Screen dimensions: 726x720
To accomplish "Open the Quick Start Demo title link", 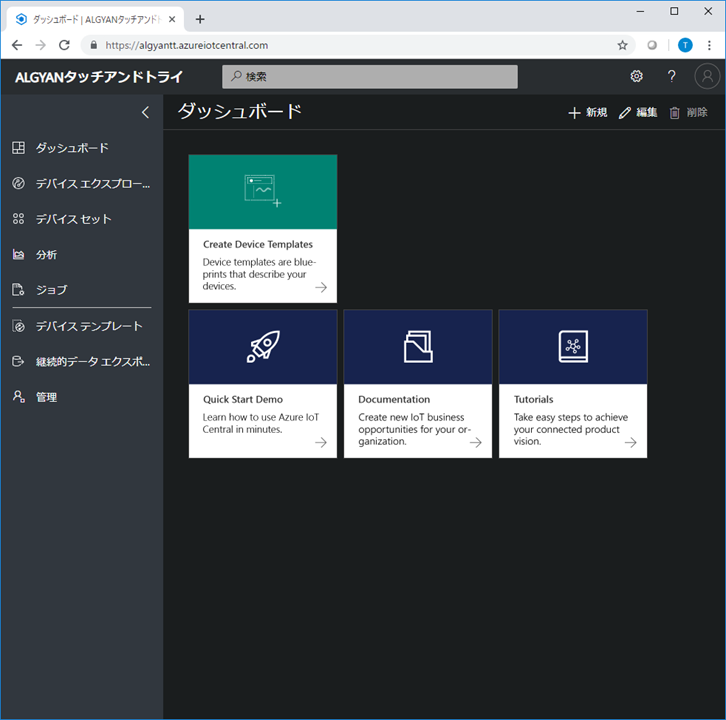I will click(x=243, y=399).
